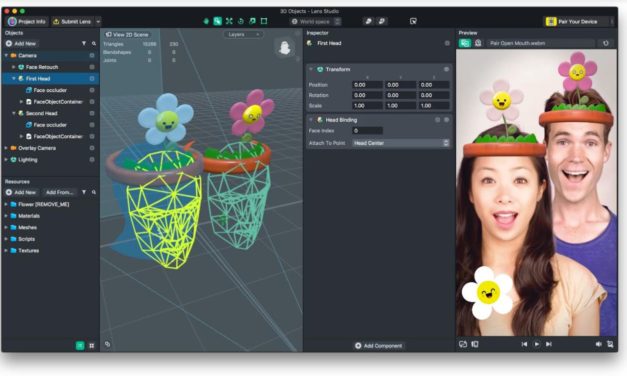
Task: Collapse the Head Binding component section
Action: coord(311,120)
